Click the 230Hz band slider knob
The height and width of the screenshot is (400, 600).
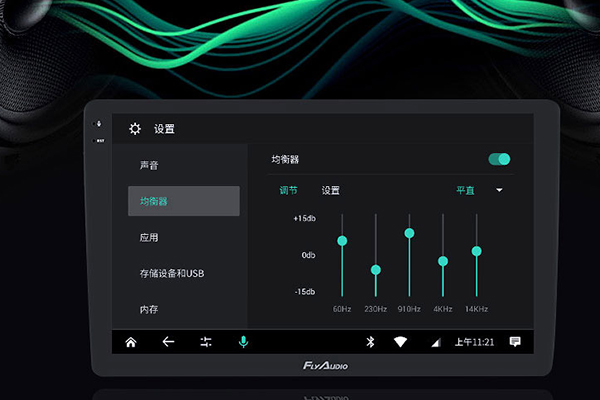click(x=376, y=270)
